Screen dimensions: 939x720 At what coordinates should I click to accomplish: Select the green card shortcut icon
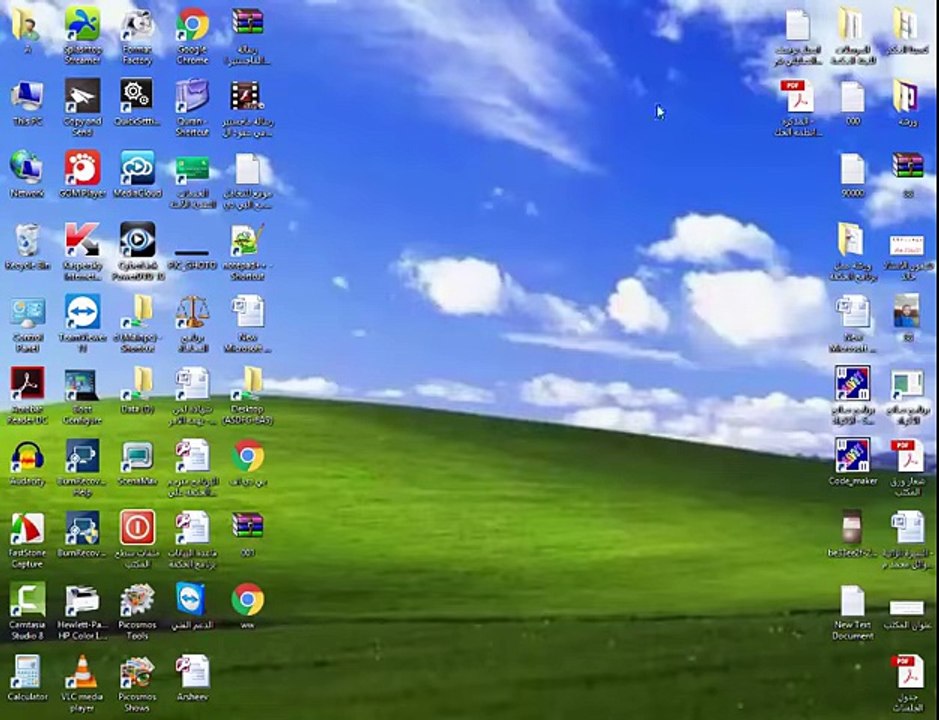click(192, 180)
